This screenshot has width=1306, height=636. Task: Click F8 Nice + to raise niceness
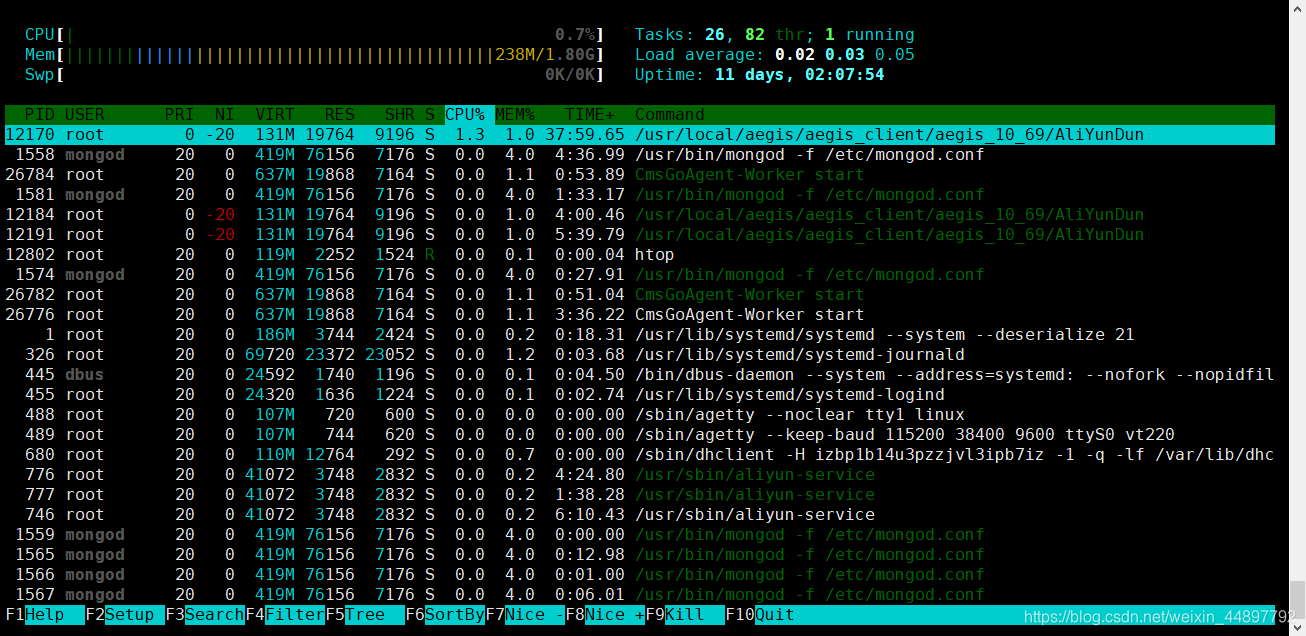click(605, 615)
